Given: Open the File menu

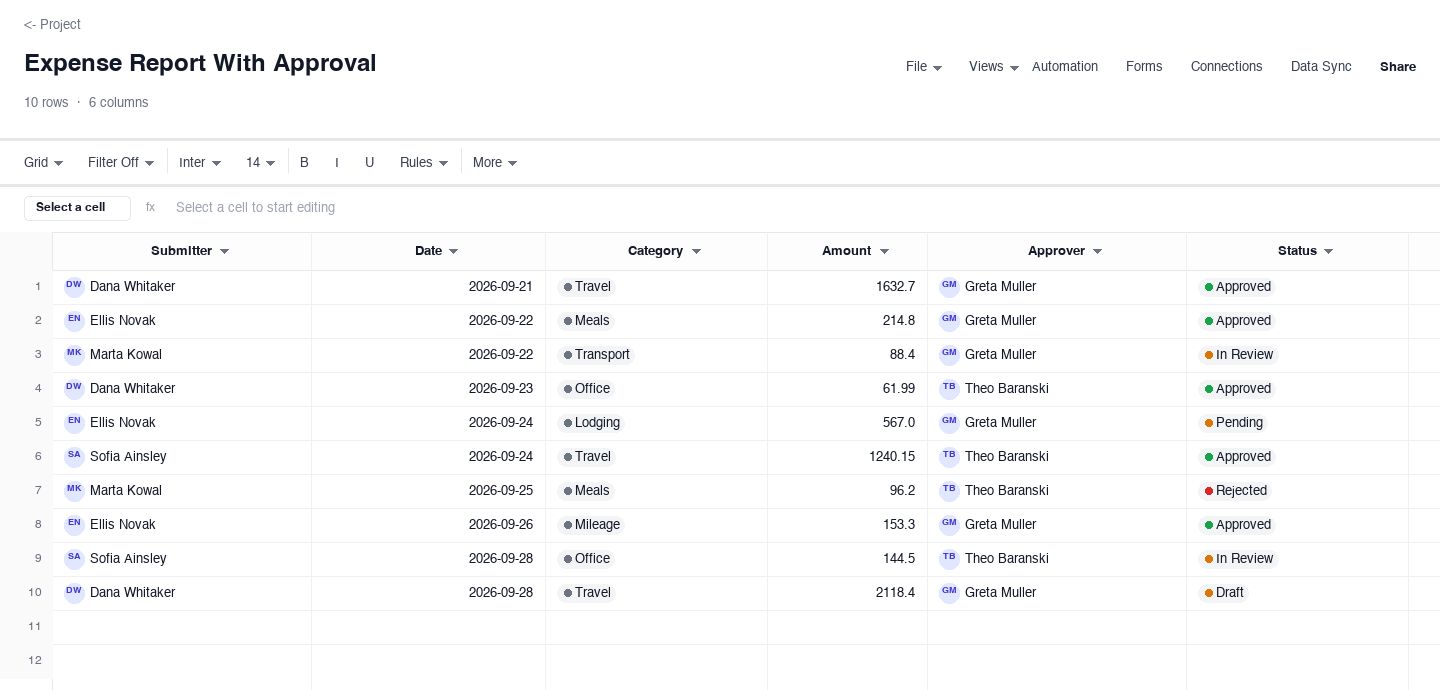Looking at the screenshot, I should point(924,67).
